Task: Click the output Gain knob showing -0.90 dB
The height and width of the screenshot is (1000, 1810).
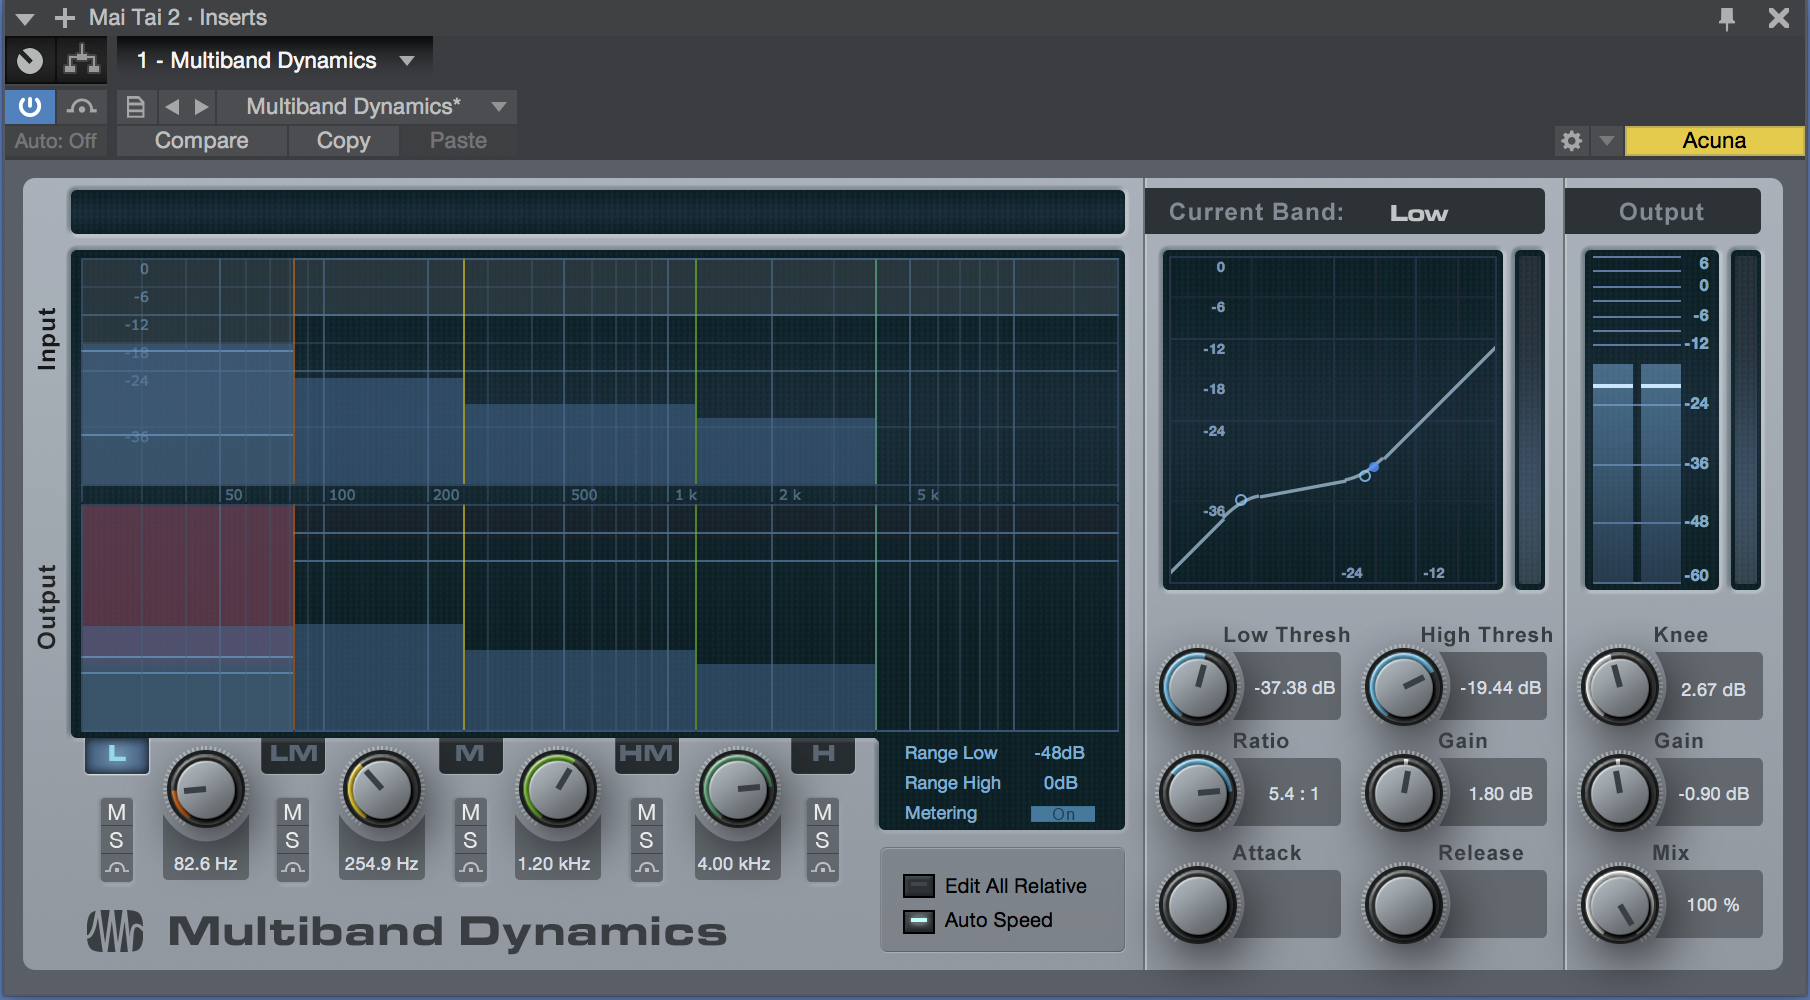Action: coord(1619,793)
